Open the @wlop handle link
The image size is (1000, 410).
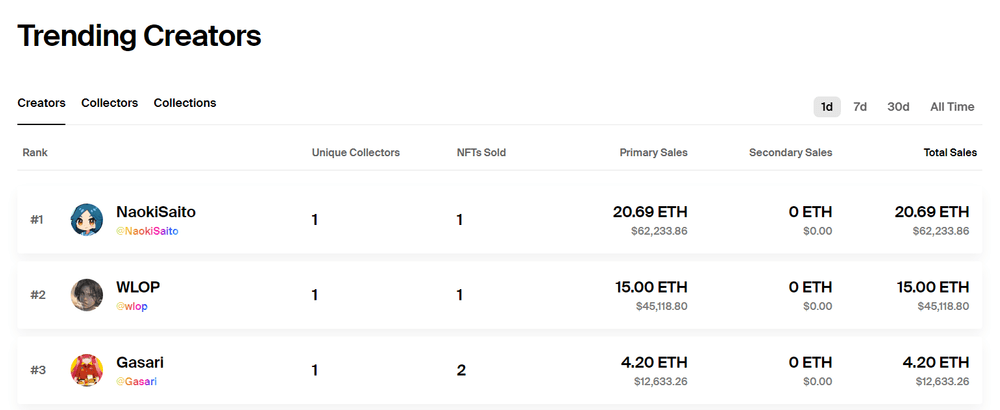tap(132, 306)
